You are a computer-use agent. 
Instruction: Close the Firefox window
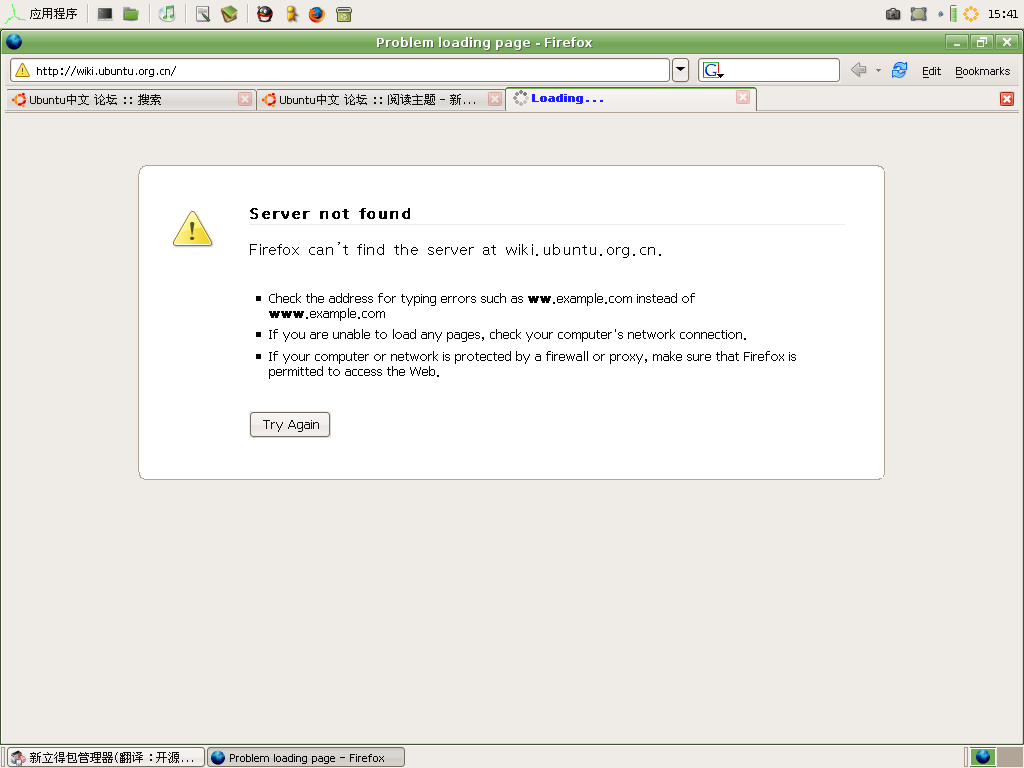1007,42
